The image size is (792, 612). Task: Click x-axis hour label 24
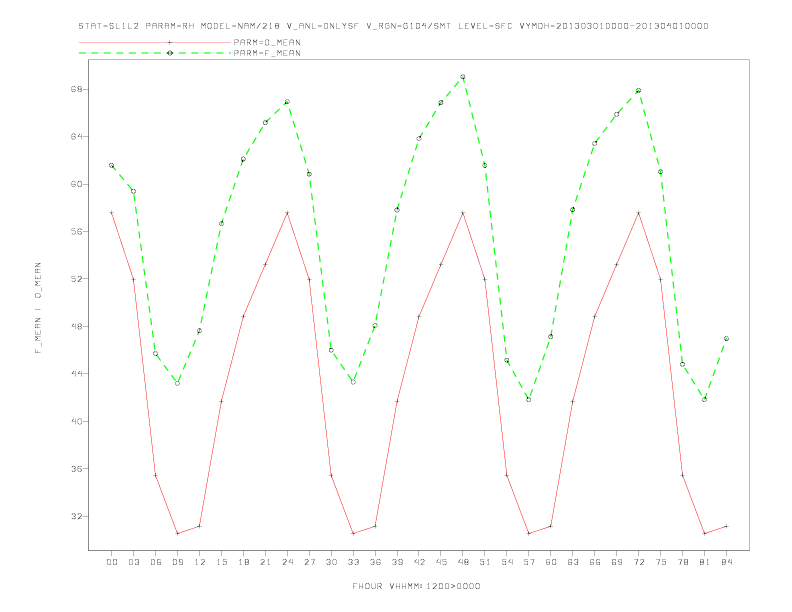tap(287, 562)
